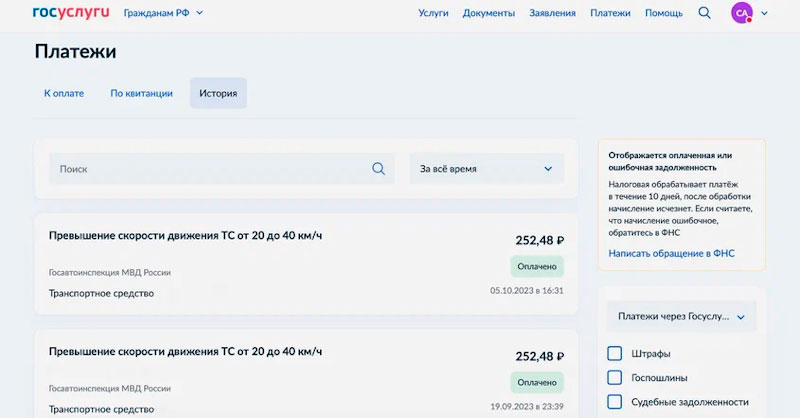Click the Помощь header link

pyautogui.click(x=664, y=13)
